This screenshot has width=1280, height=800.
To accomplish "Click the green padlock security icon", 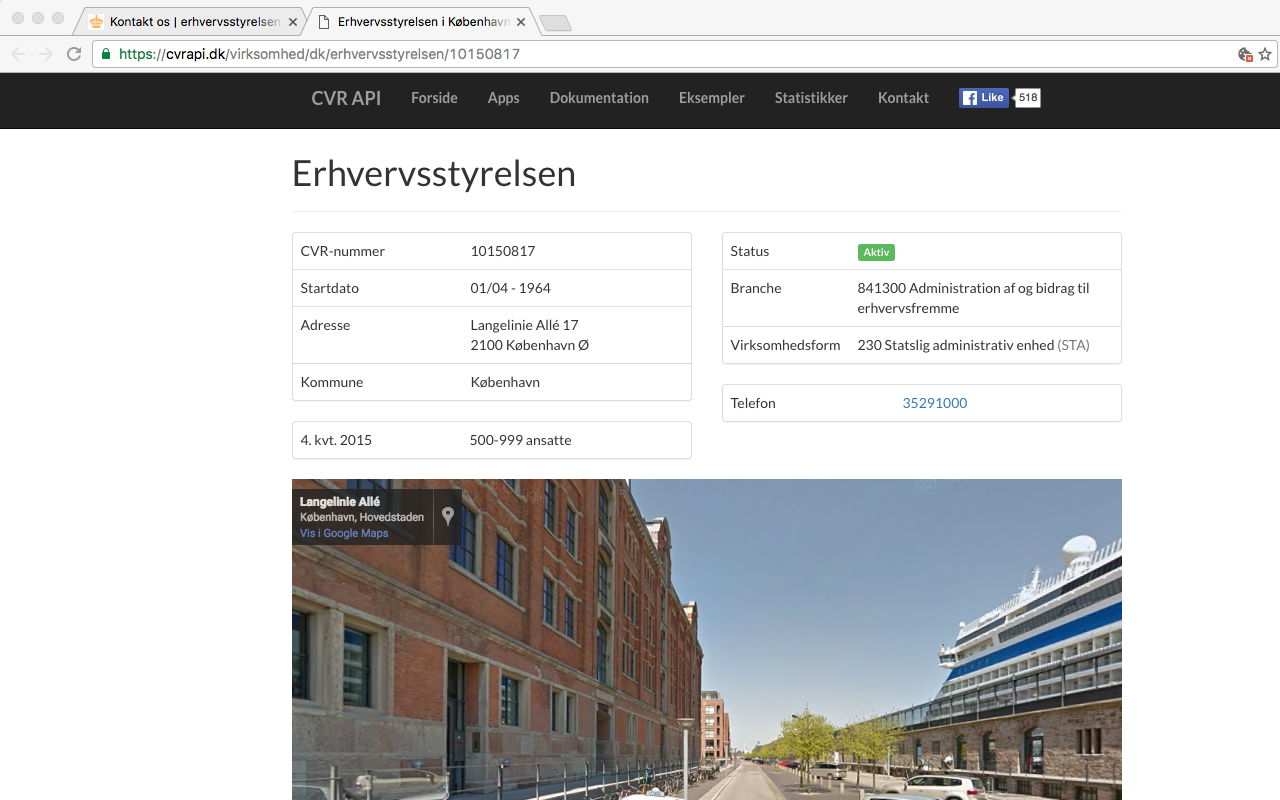I will click(x=105, y=54).
